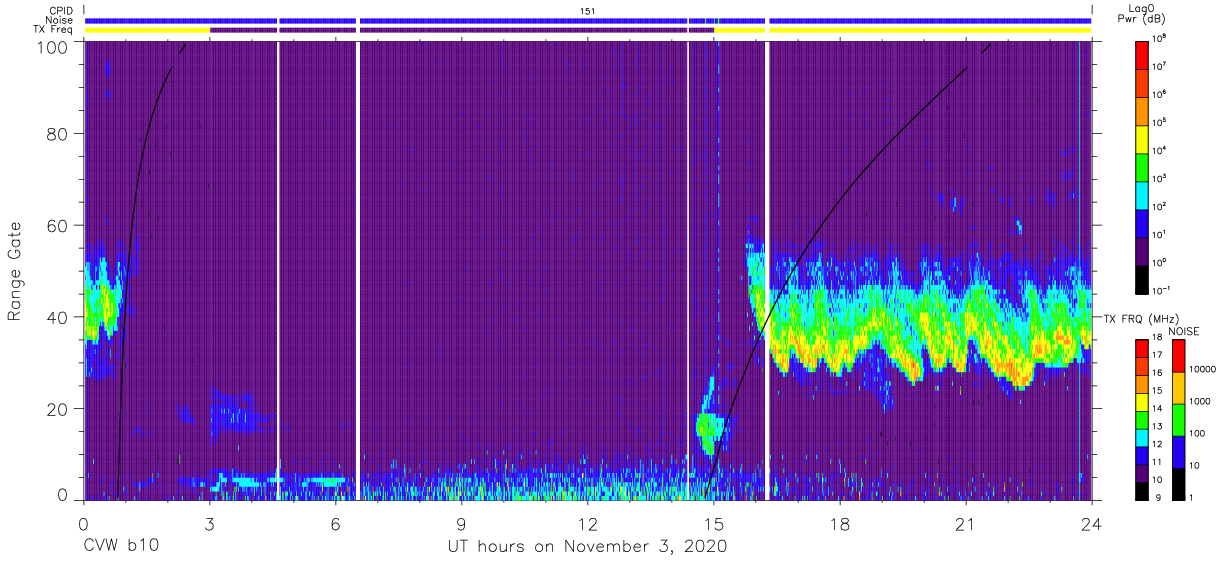Click the '24' tick on the UT hours axis
This screenshot has height=567, width=1228.
click(x=1092, y=523)
